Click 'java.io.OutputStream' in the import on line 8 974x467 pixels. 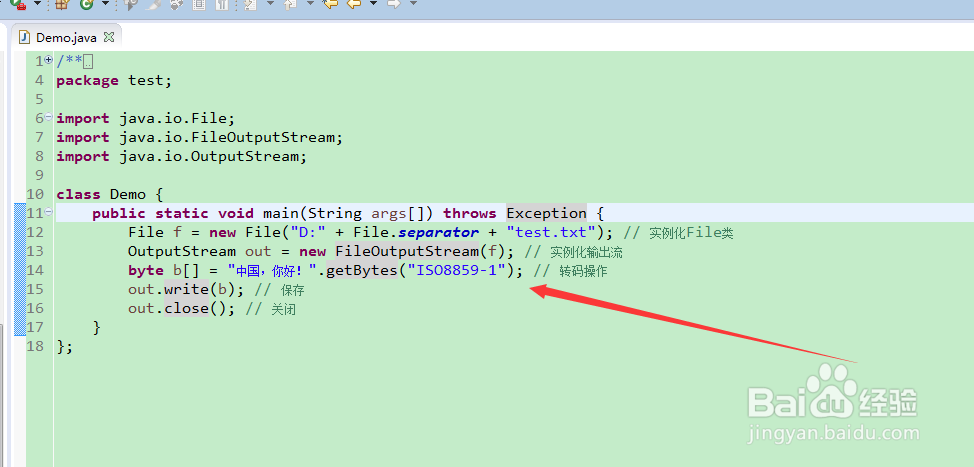[209, 156]
